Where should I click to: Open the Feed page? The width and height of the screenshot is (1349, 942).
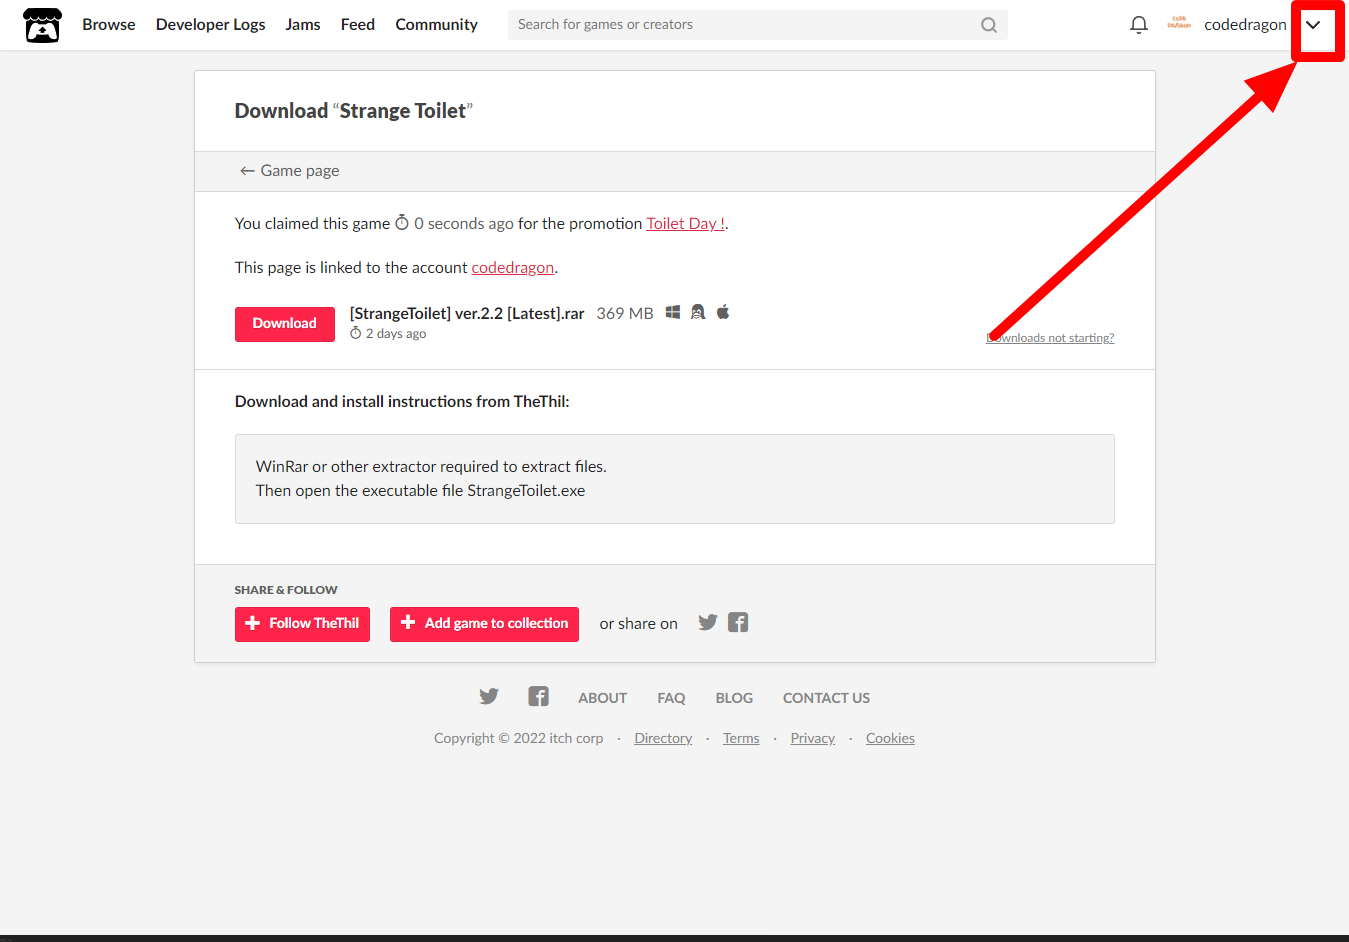358,25
